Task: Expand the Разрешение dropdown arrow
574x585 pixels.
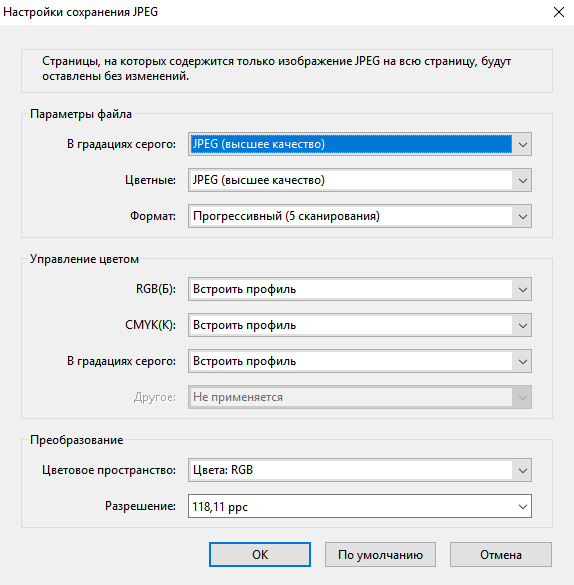Action: [523, 507]
